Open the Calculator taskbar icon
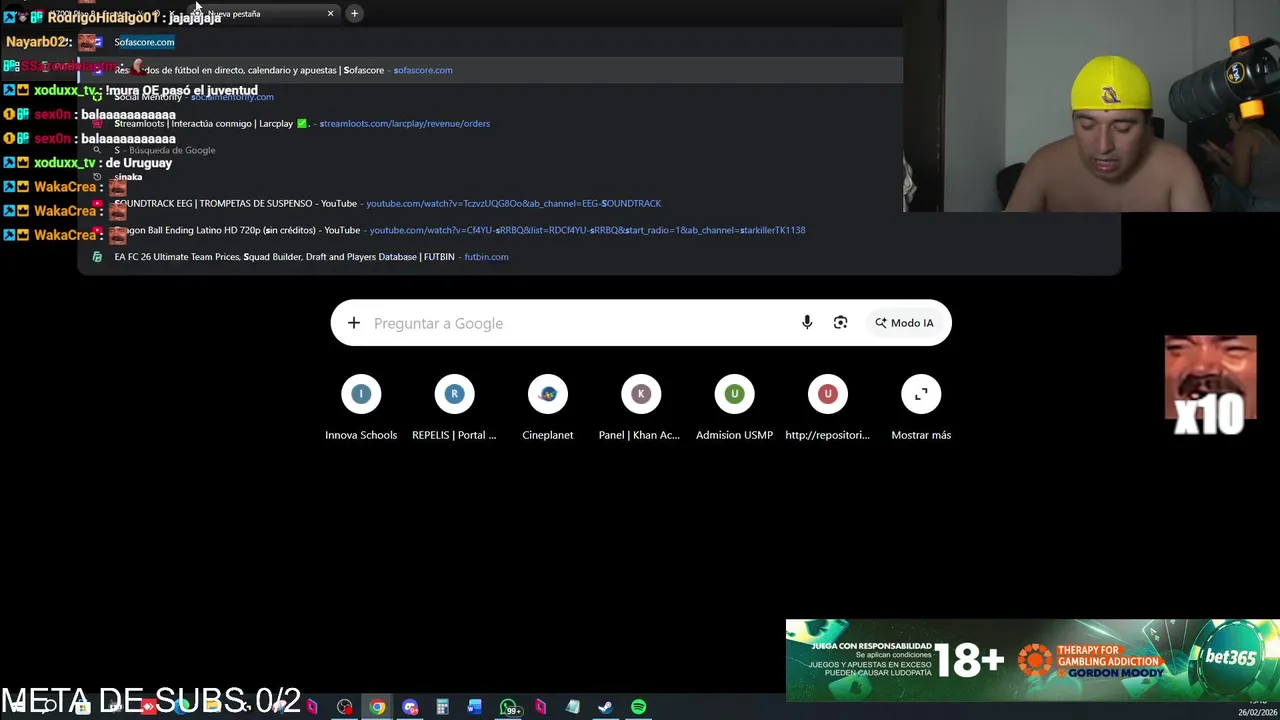Image resolution: width=1280 pixels, height=720 pixels. (x=442, y=707)
